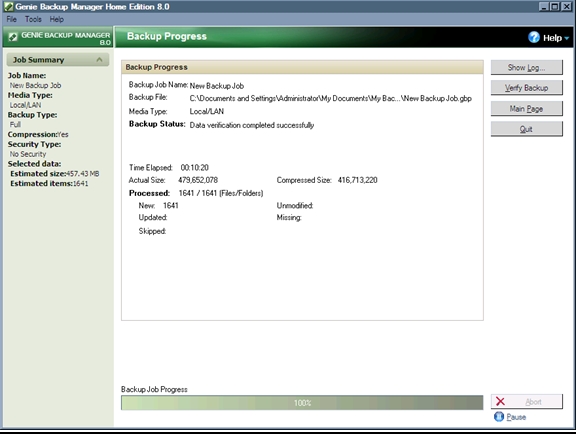Click the Backup Type value Full
577x434 pixels.
click(x=15, y=124)
